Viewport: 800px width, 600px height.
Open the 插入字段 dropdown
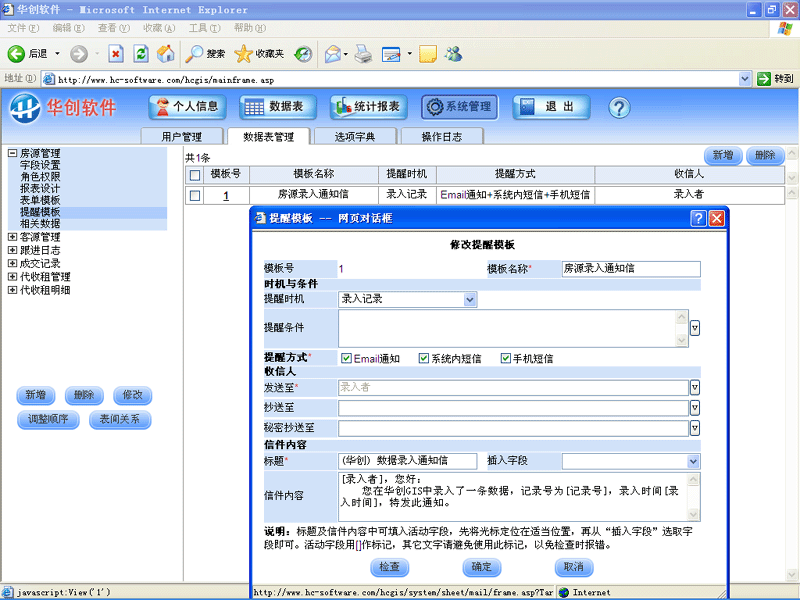coord(693,462)
